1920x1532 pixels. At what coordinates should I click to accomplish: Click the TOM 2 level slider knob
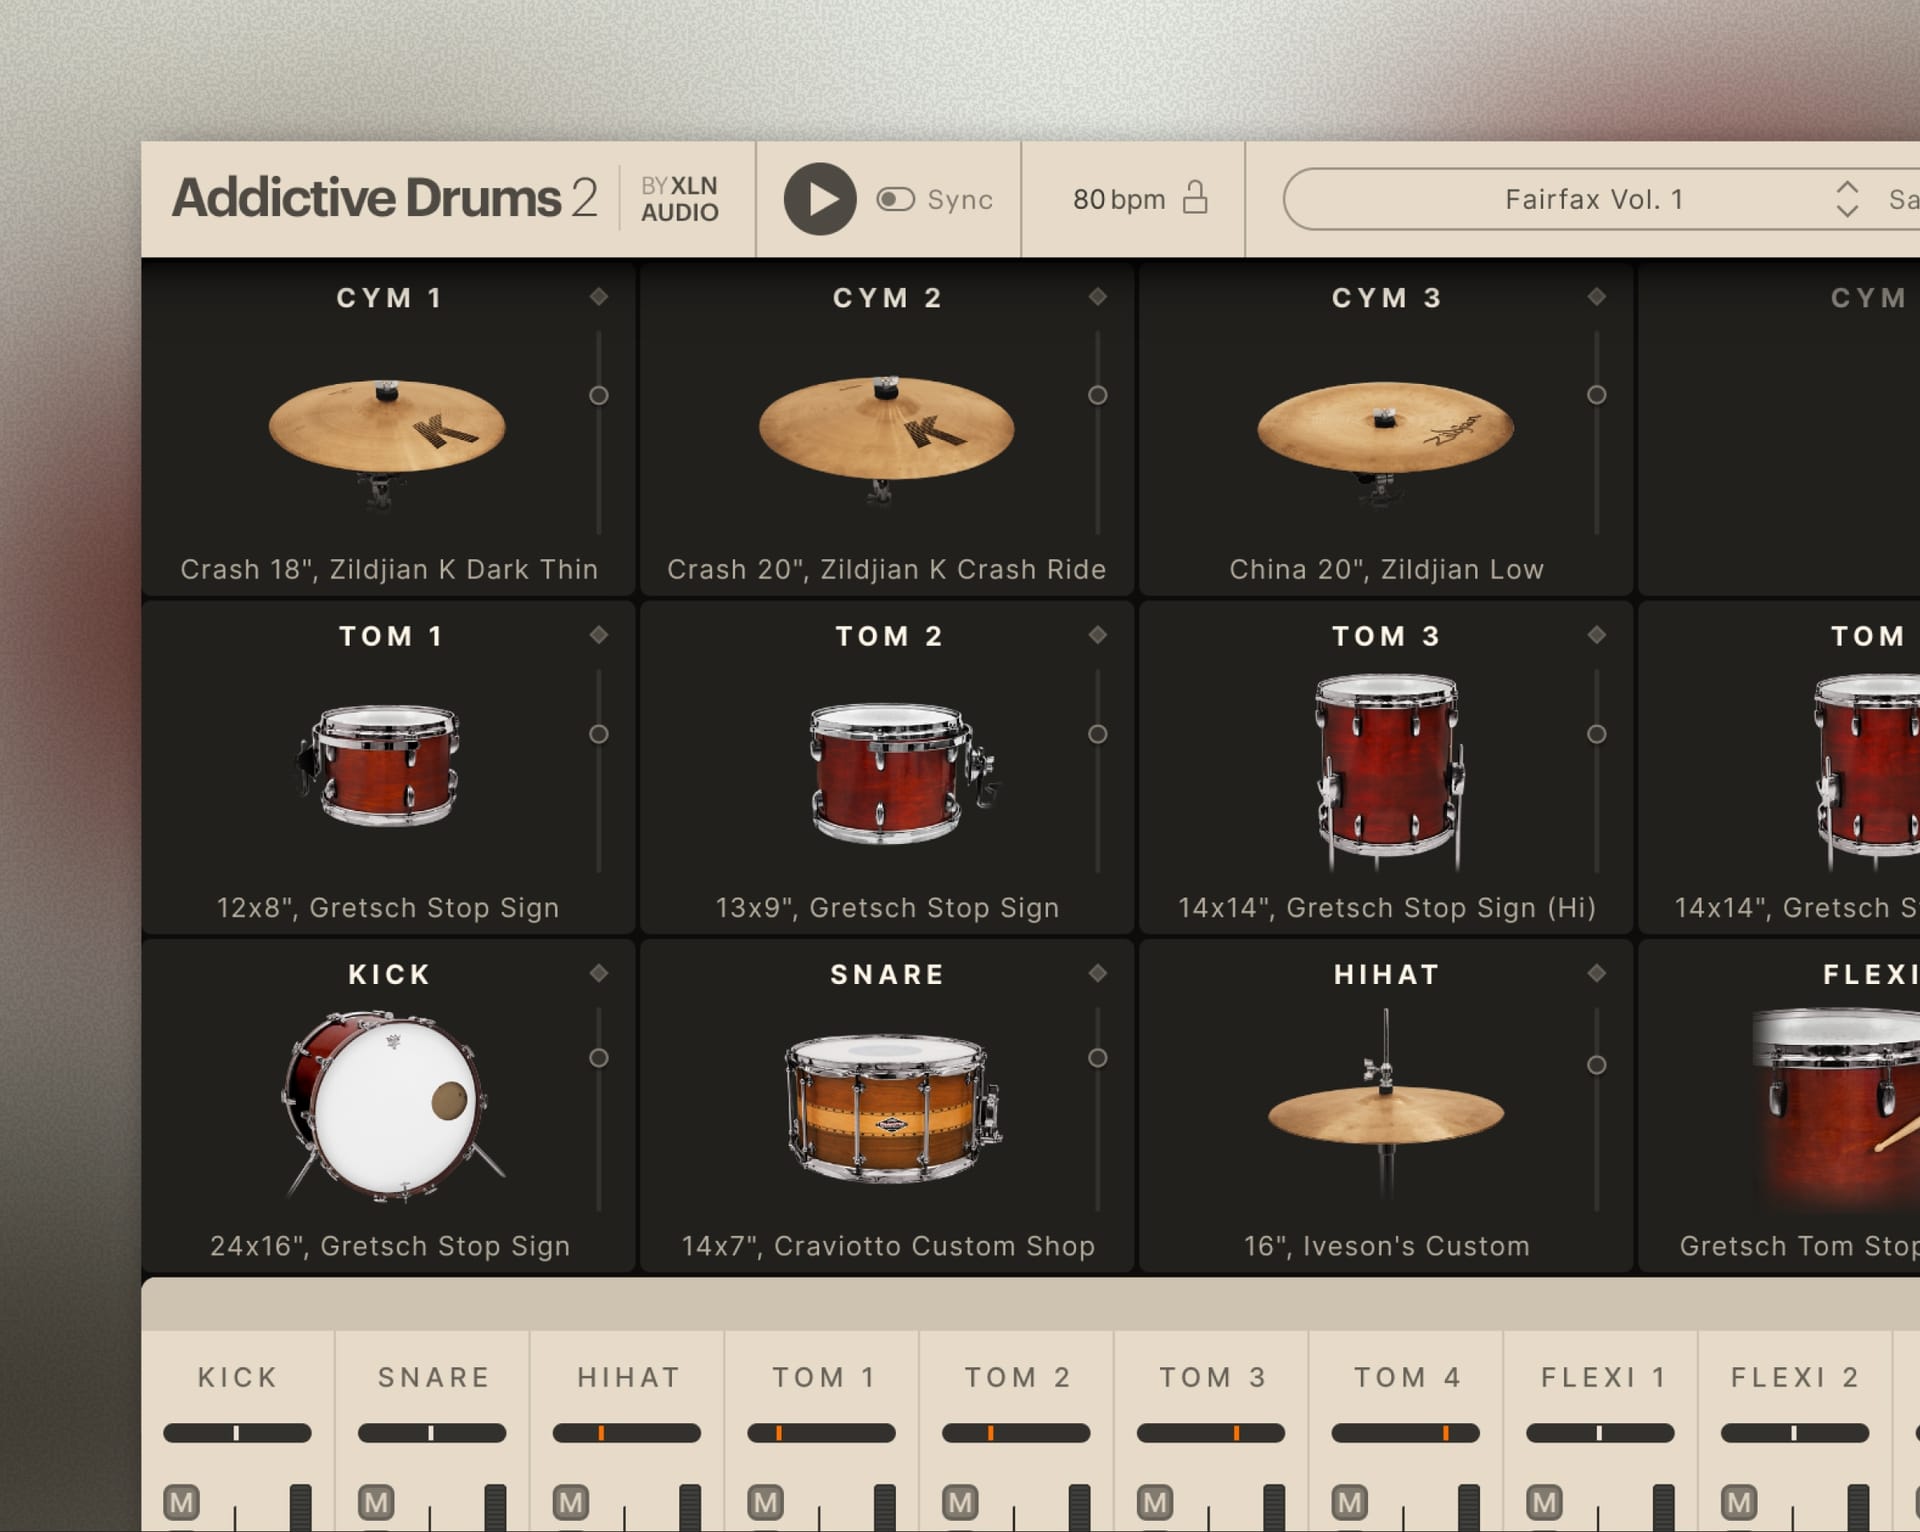1098,734
